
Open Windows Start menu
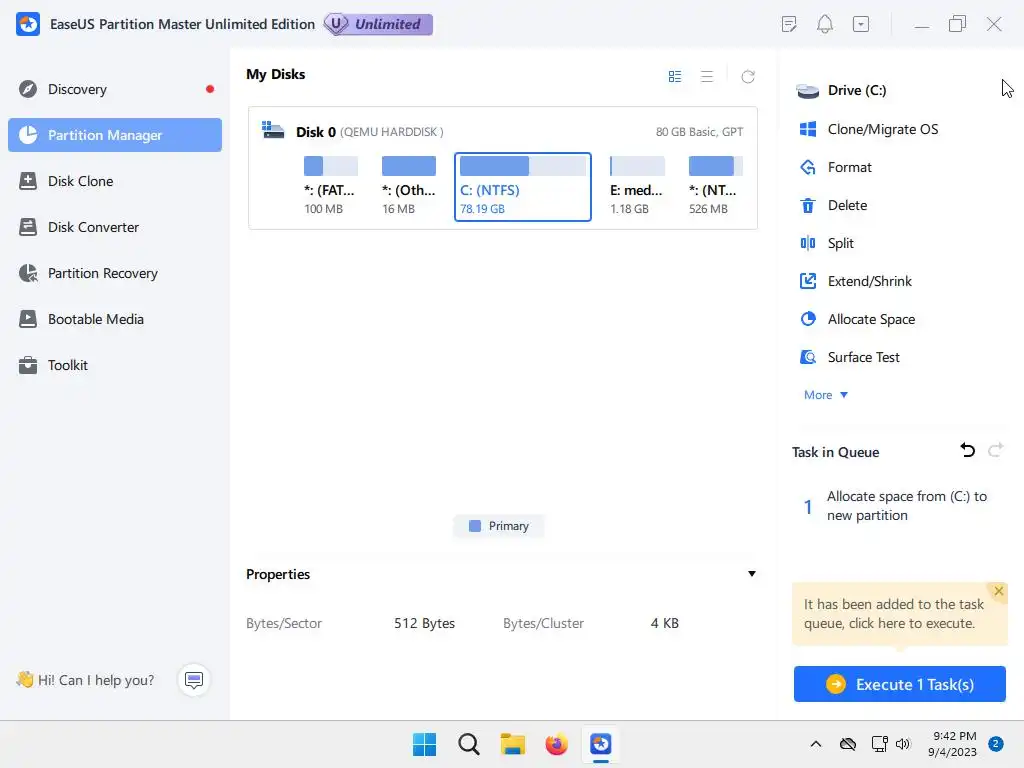(424, 744)
